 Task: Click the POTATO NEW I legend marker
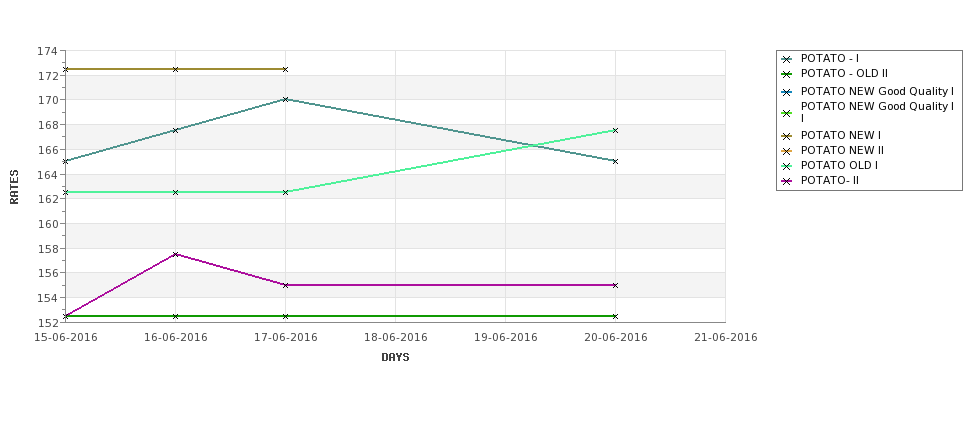click(x=787, y=136)
